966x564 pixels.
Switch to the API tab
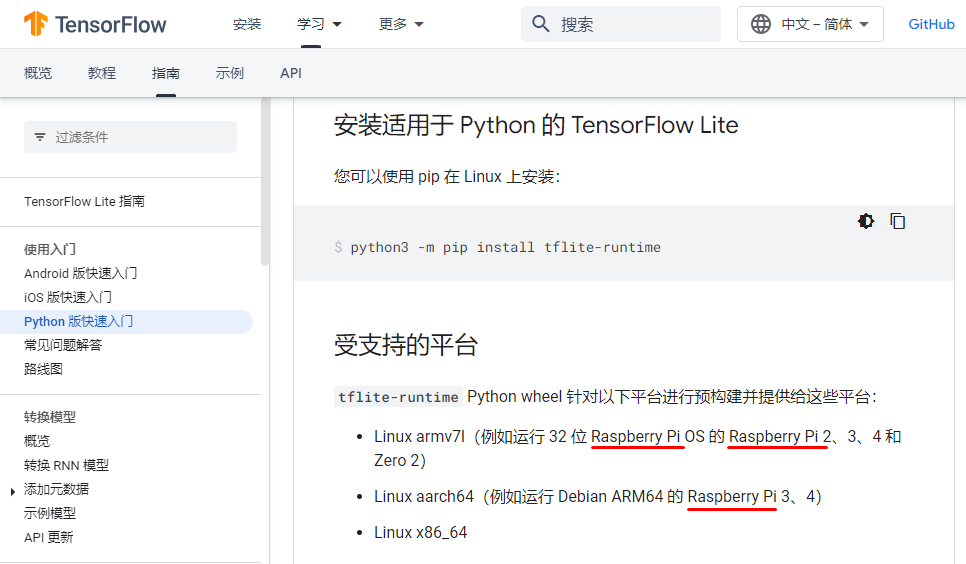(x=291, y=73)
